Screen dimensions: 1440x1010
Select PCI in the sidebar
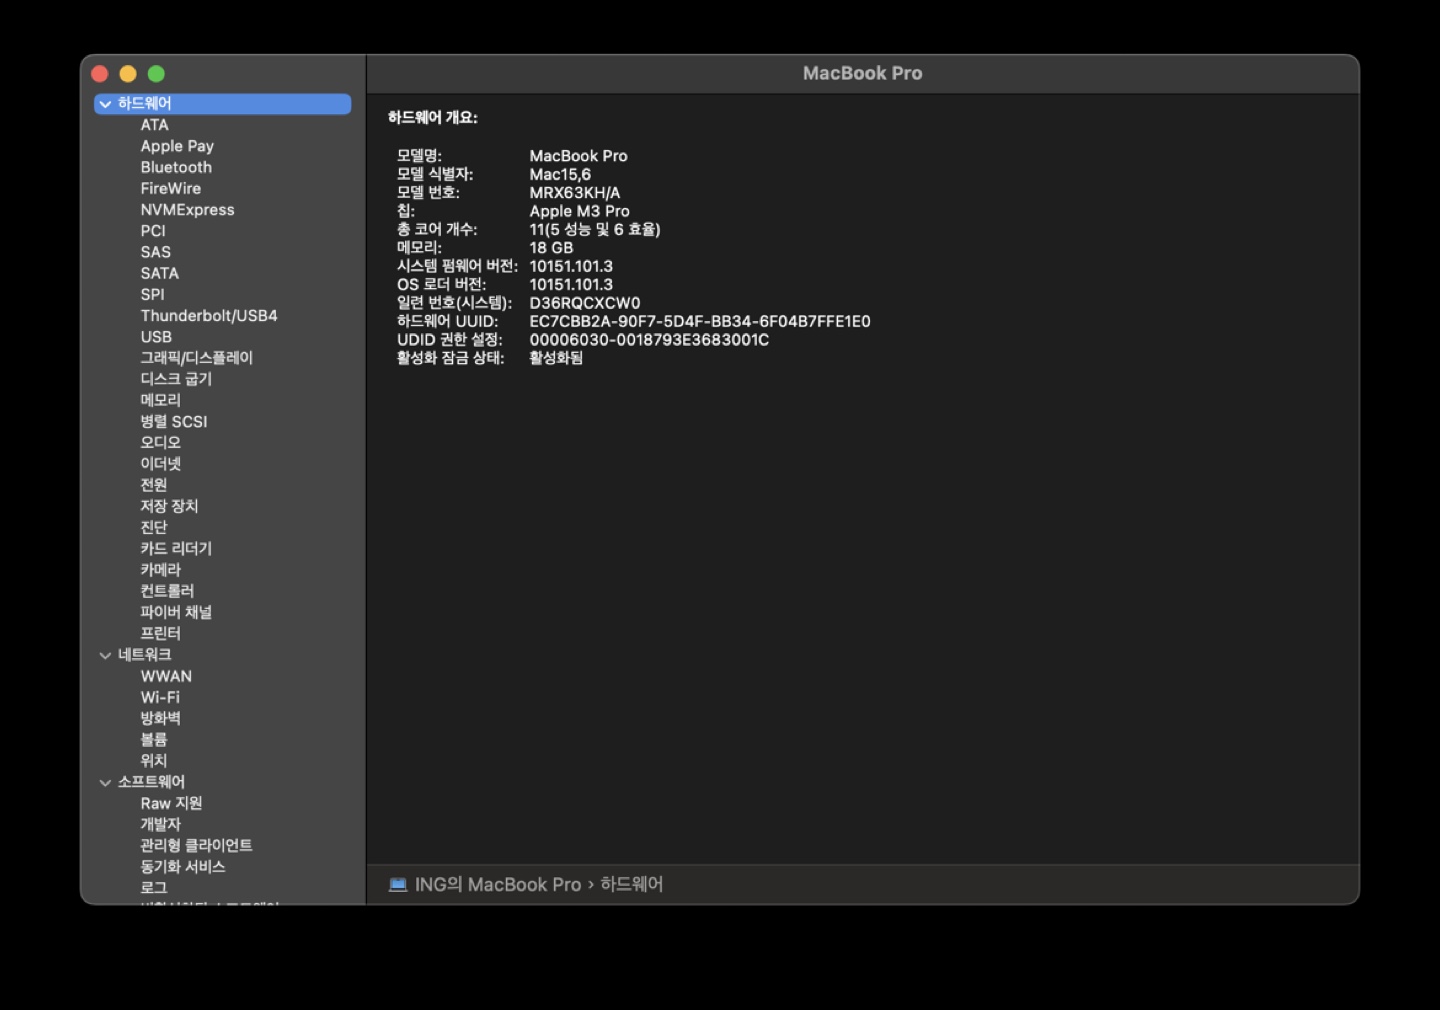(x=153, y=231)
